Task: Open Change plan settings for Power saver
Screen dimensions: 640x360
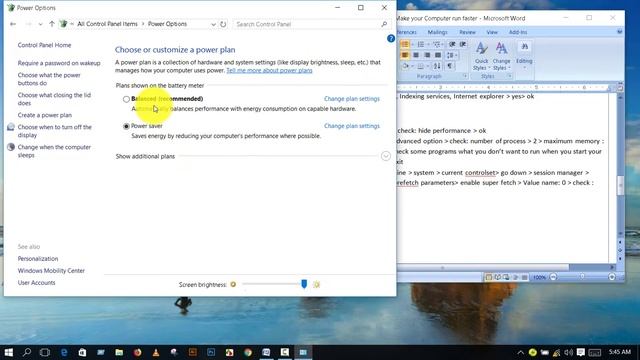Action: (x=351, y=126)
